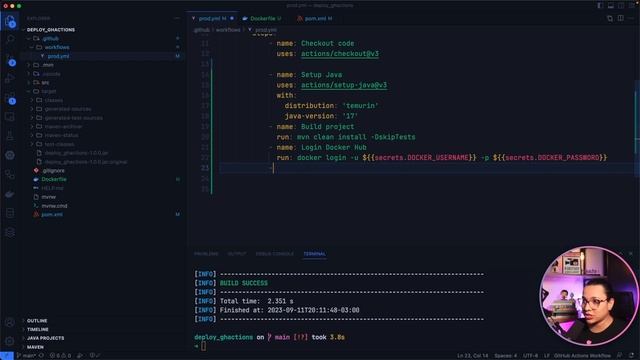The height and width of the screenshot is (360, 640).
Task: Open the Docker whale view in activity bar
Action: click(10, 194)
